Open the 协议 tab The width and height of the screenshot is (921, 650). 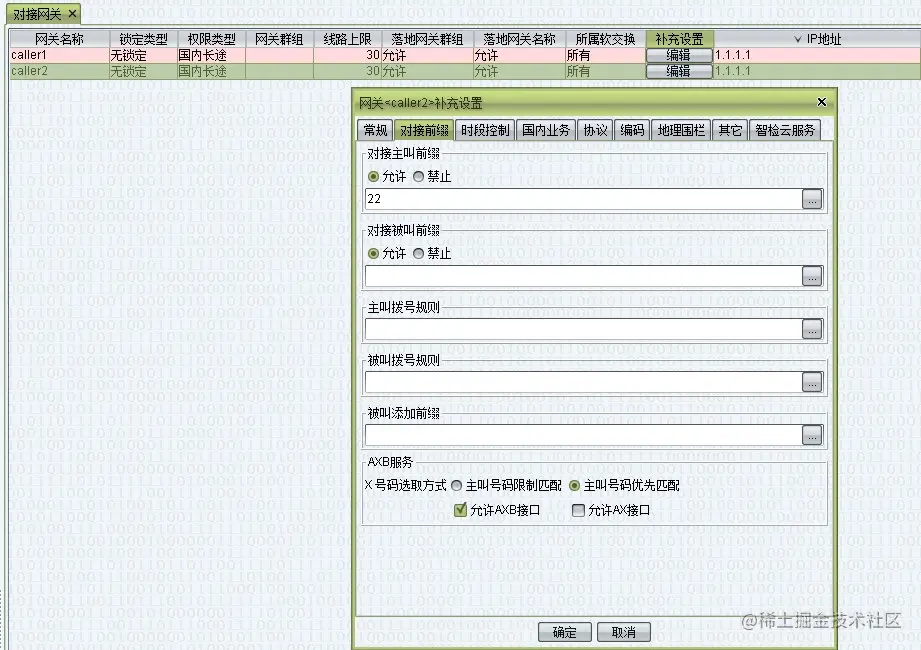click(x=595, y=130)
